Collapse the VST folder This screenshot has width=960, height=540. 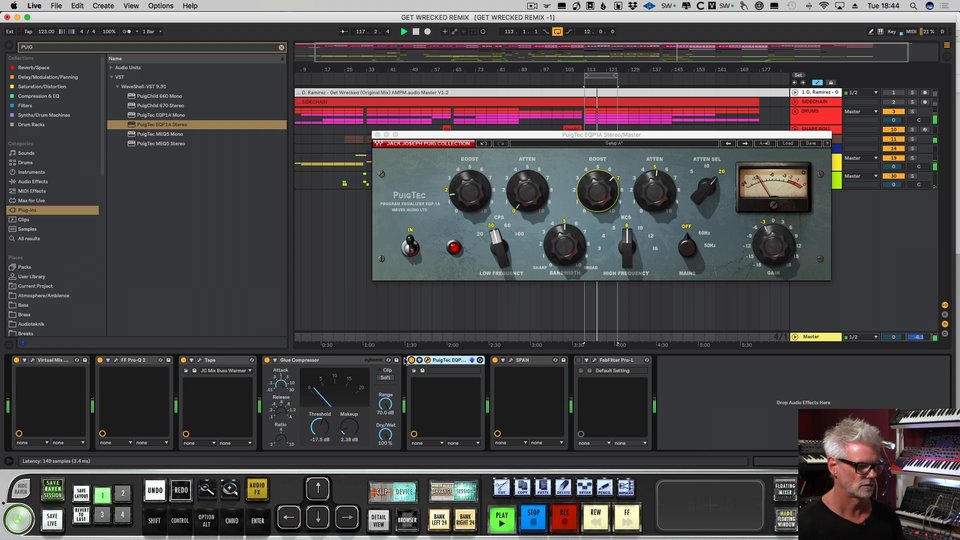click(x=111, y=77)
